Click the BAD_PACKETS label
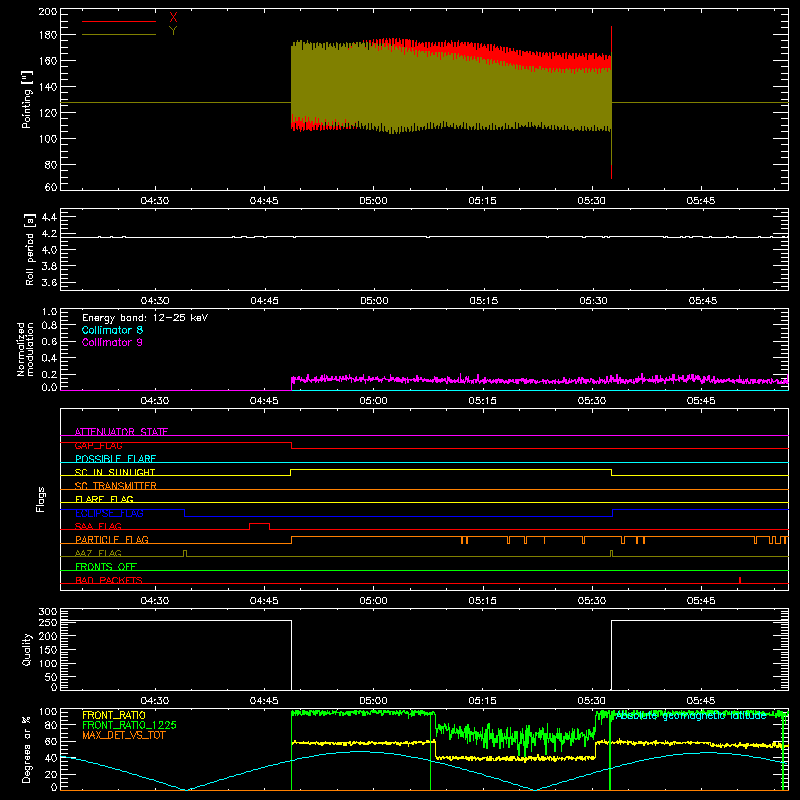The height and width of the screenshot is (800, 800). pos(109,580)
